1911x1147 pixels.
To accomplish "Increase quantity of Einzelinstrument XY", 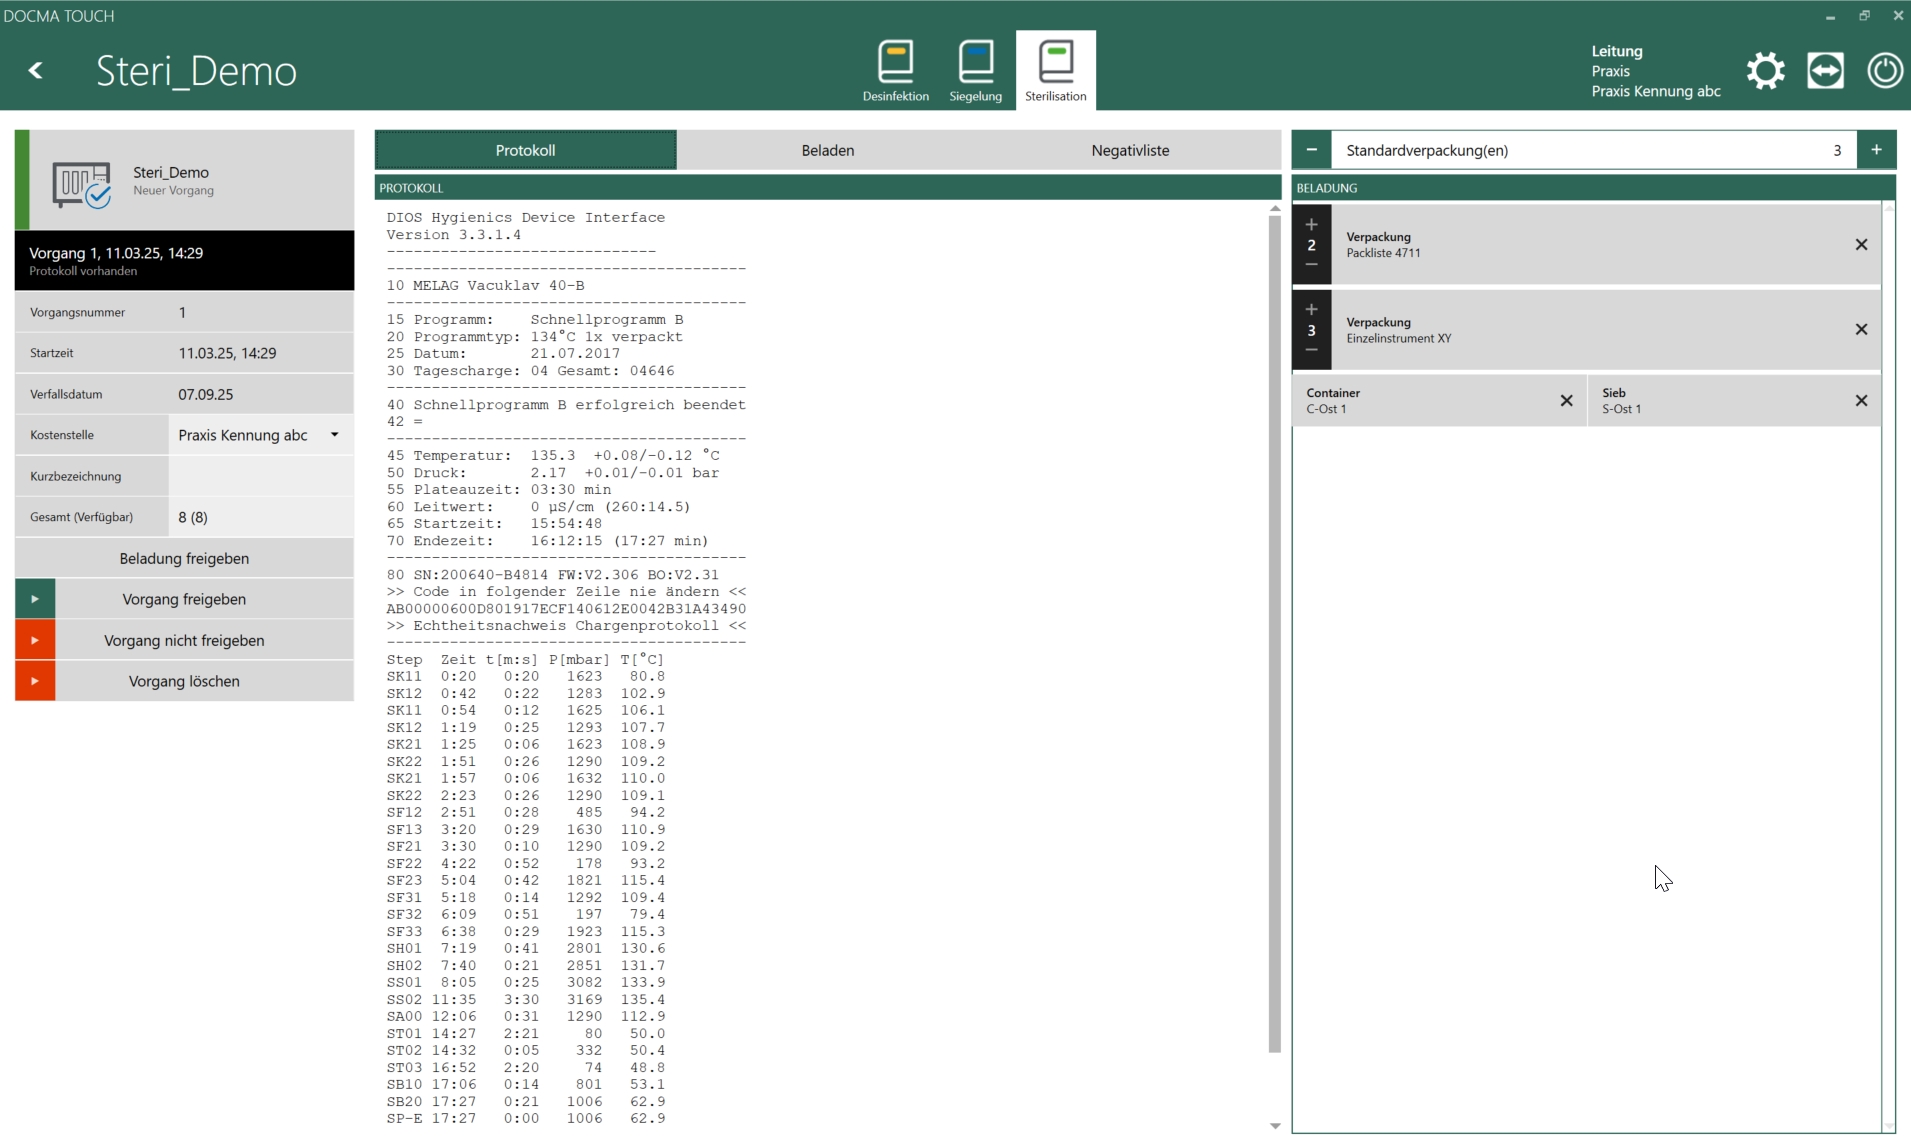I will (1311, 310).
